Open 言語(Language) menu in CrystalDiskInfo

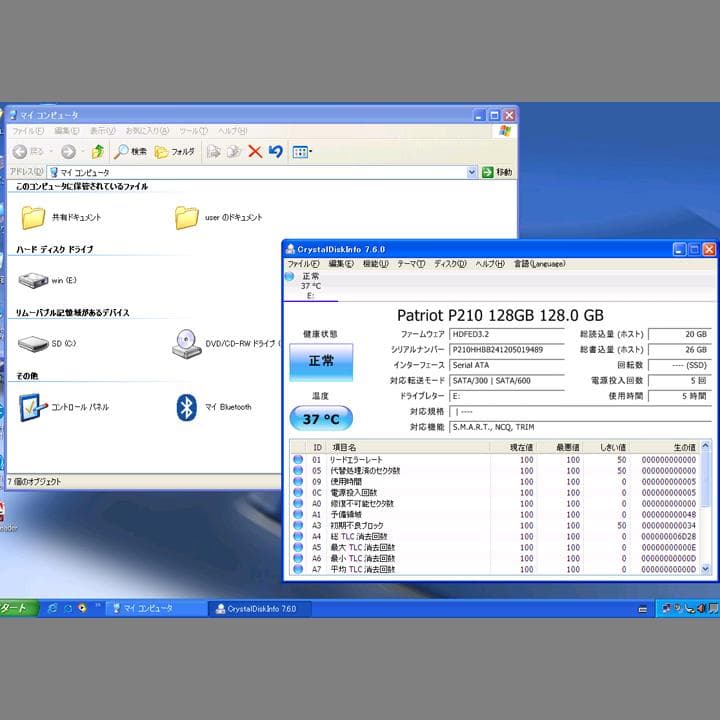539,264
